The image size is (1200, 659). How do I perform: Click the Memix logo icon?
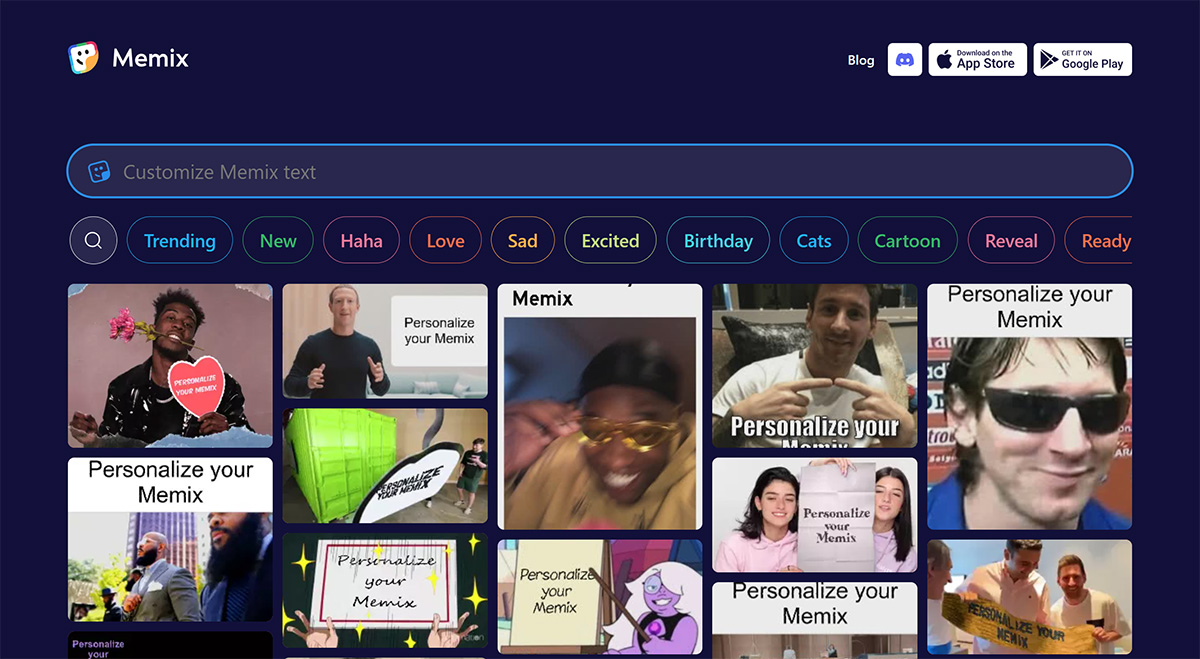(x=85, y=58)
